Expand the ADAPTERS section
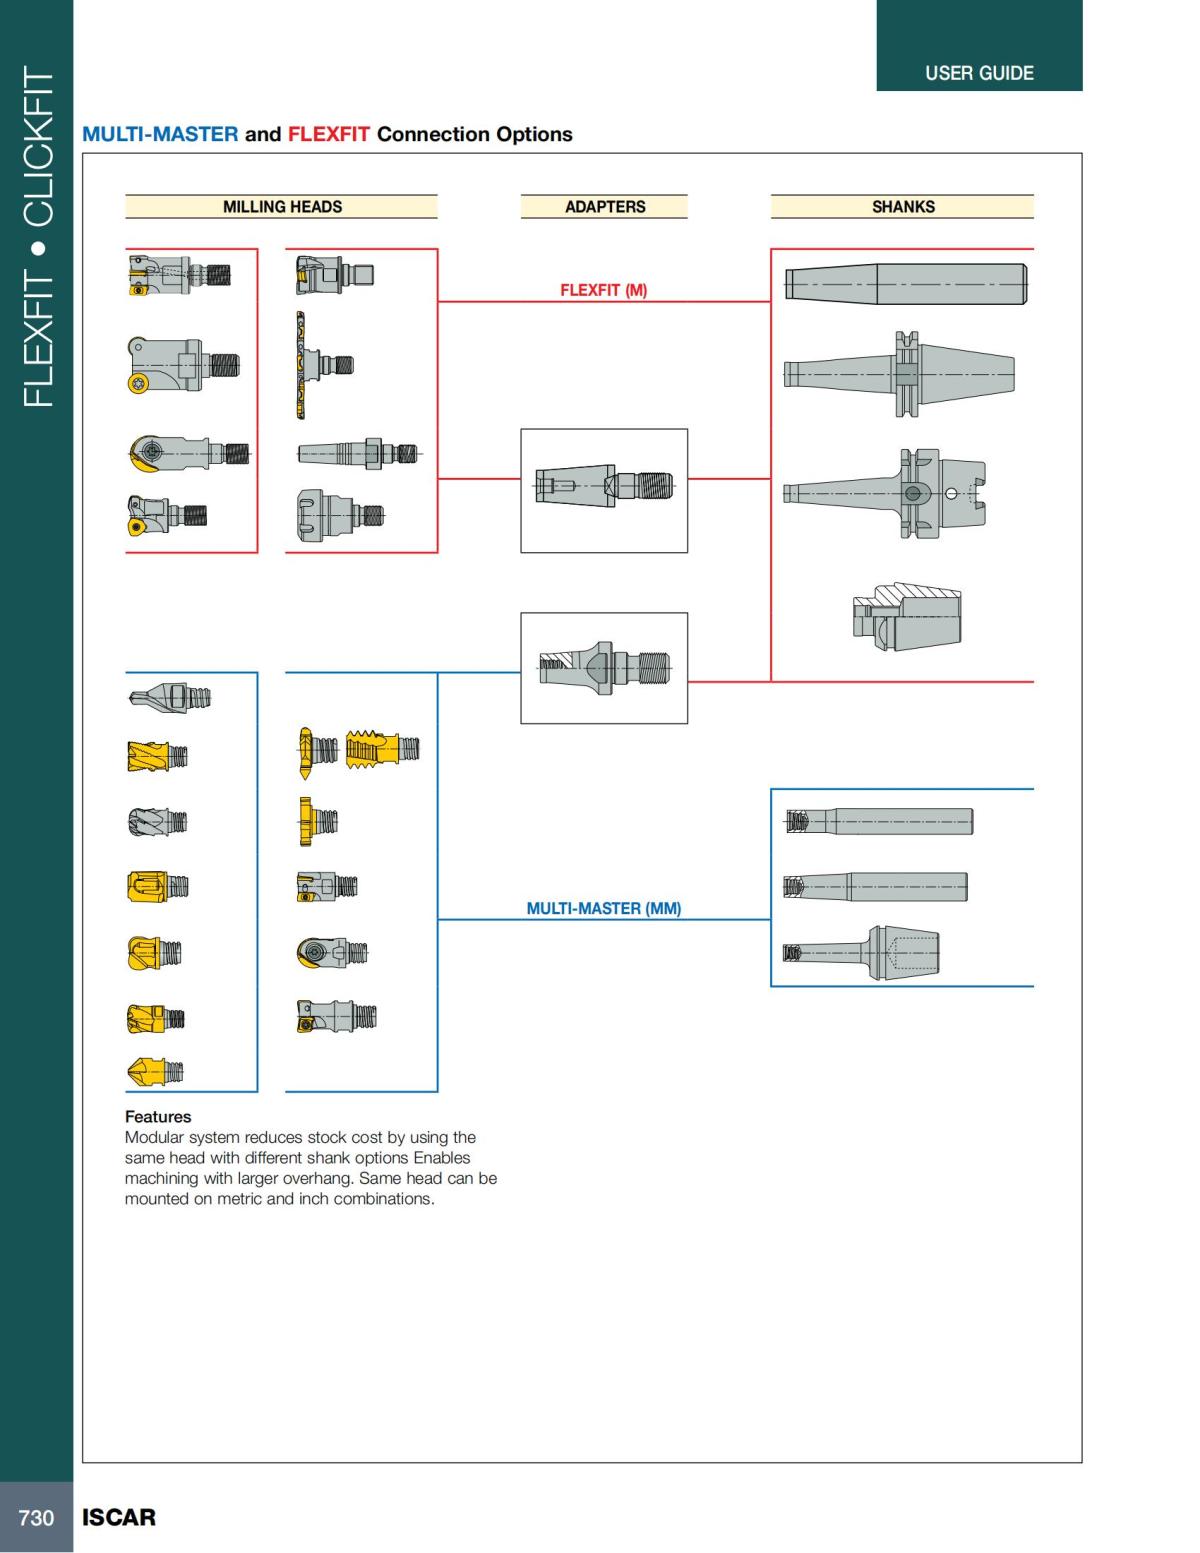 tap(604, 207)
